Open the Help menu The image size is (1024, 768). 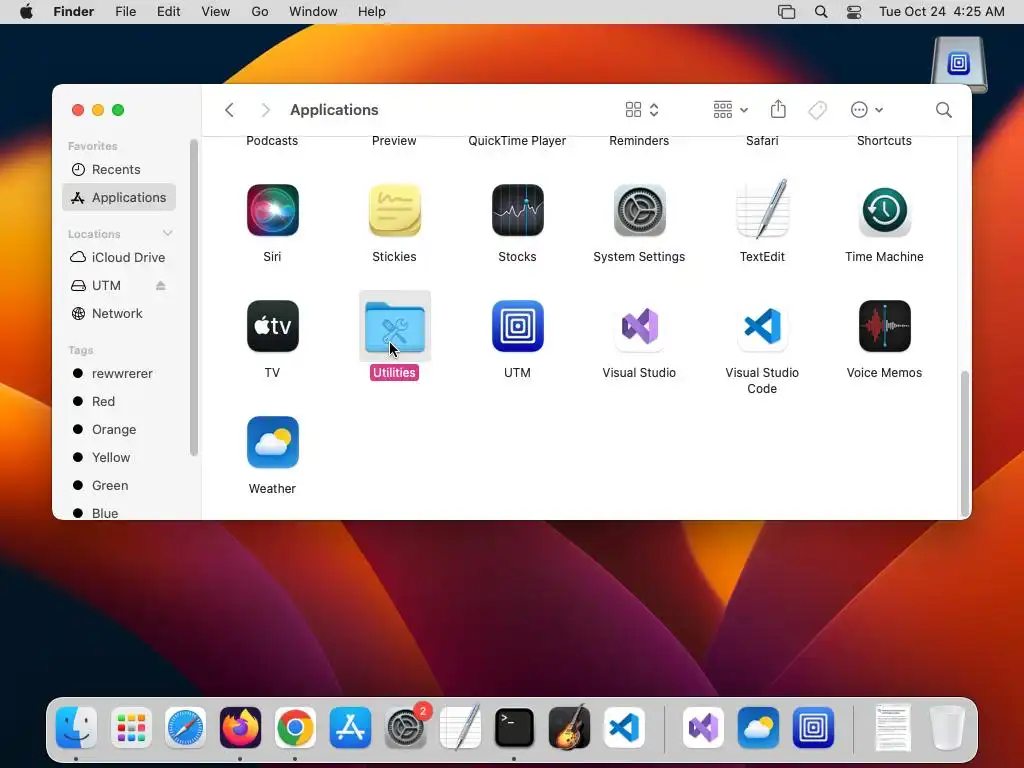372,12
